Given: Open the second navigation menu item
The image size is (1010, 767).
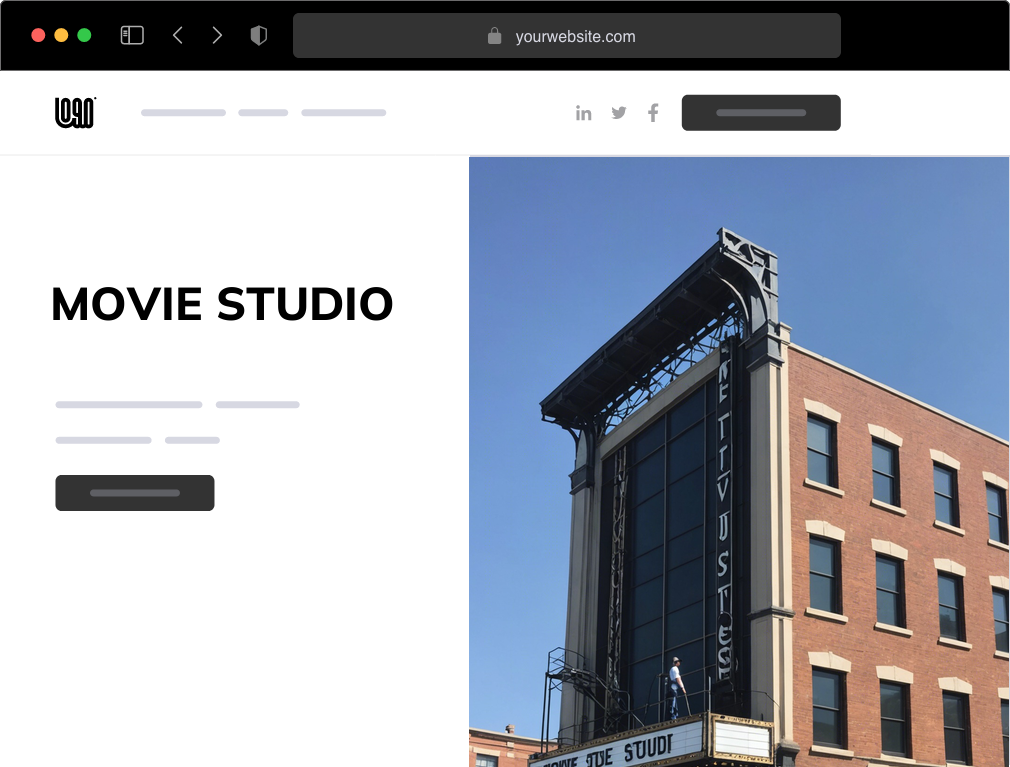Looking at the screenshot, I should pos(262,113).
